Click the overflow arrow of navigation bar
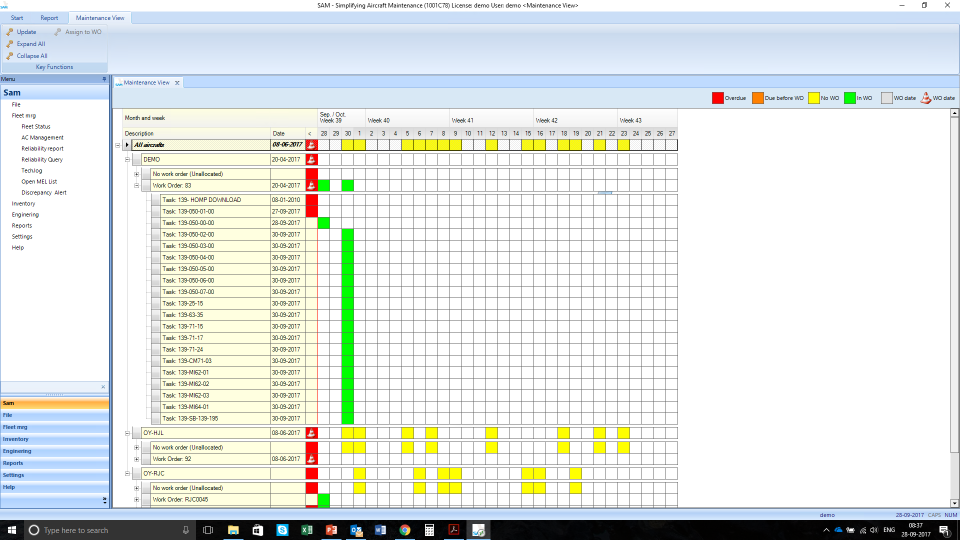 coord(105,501)
